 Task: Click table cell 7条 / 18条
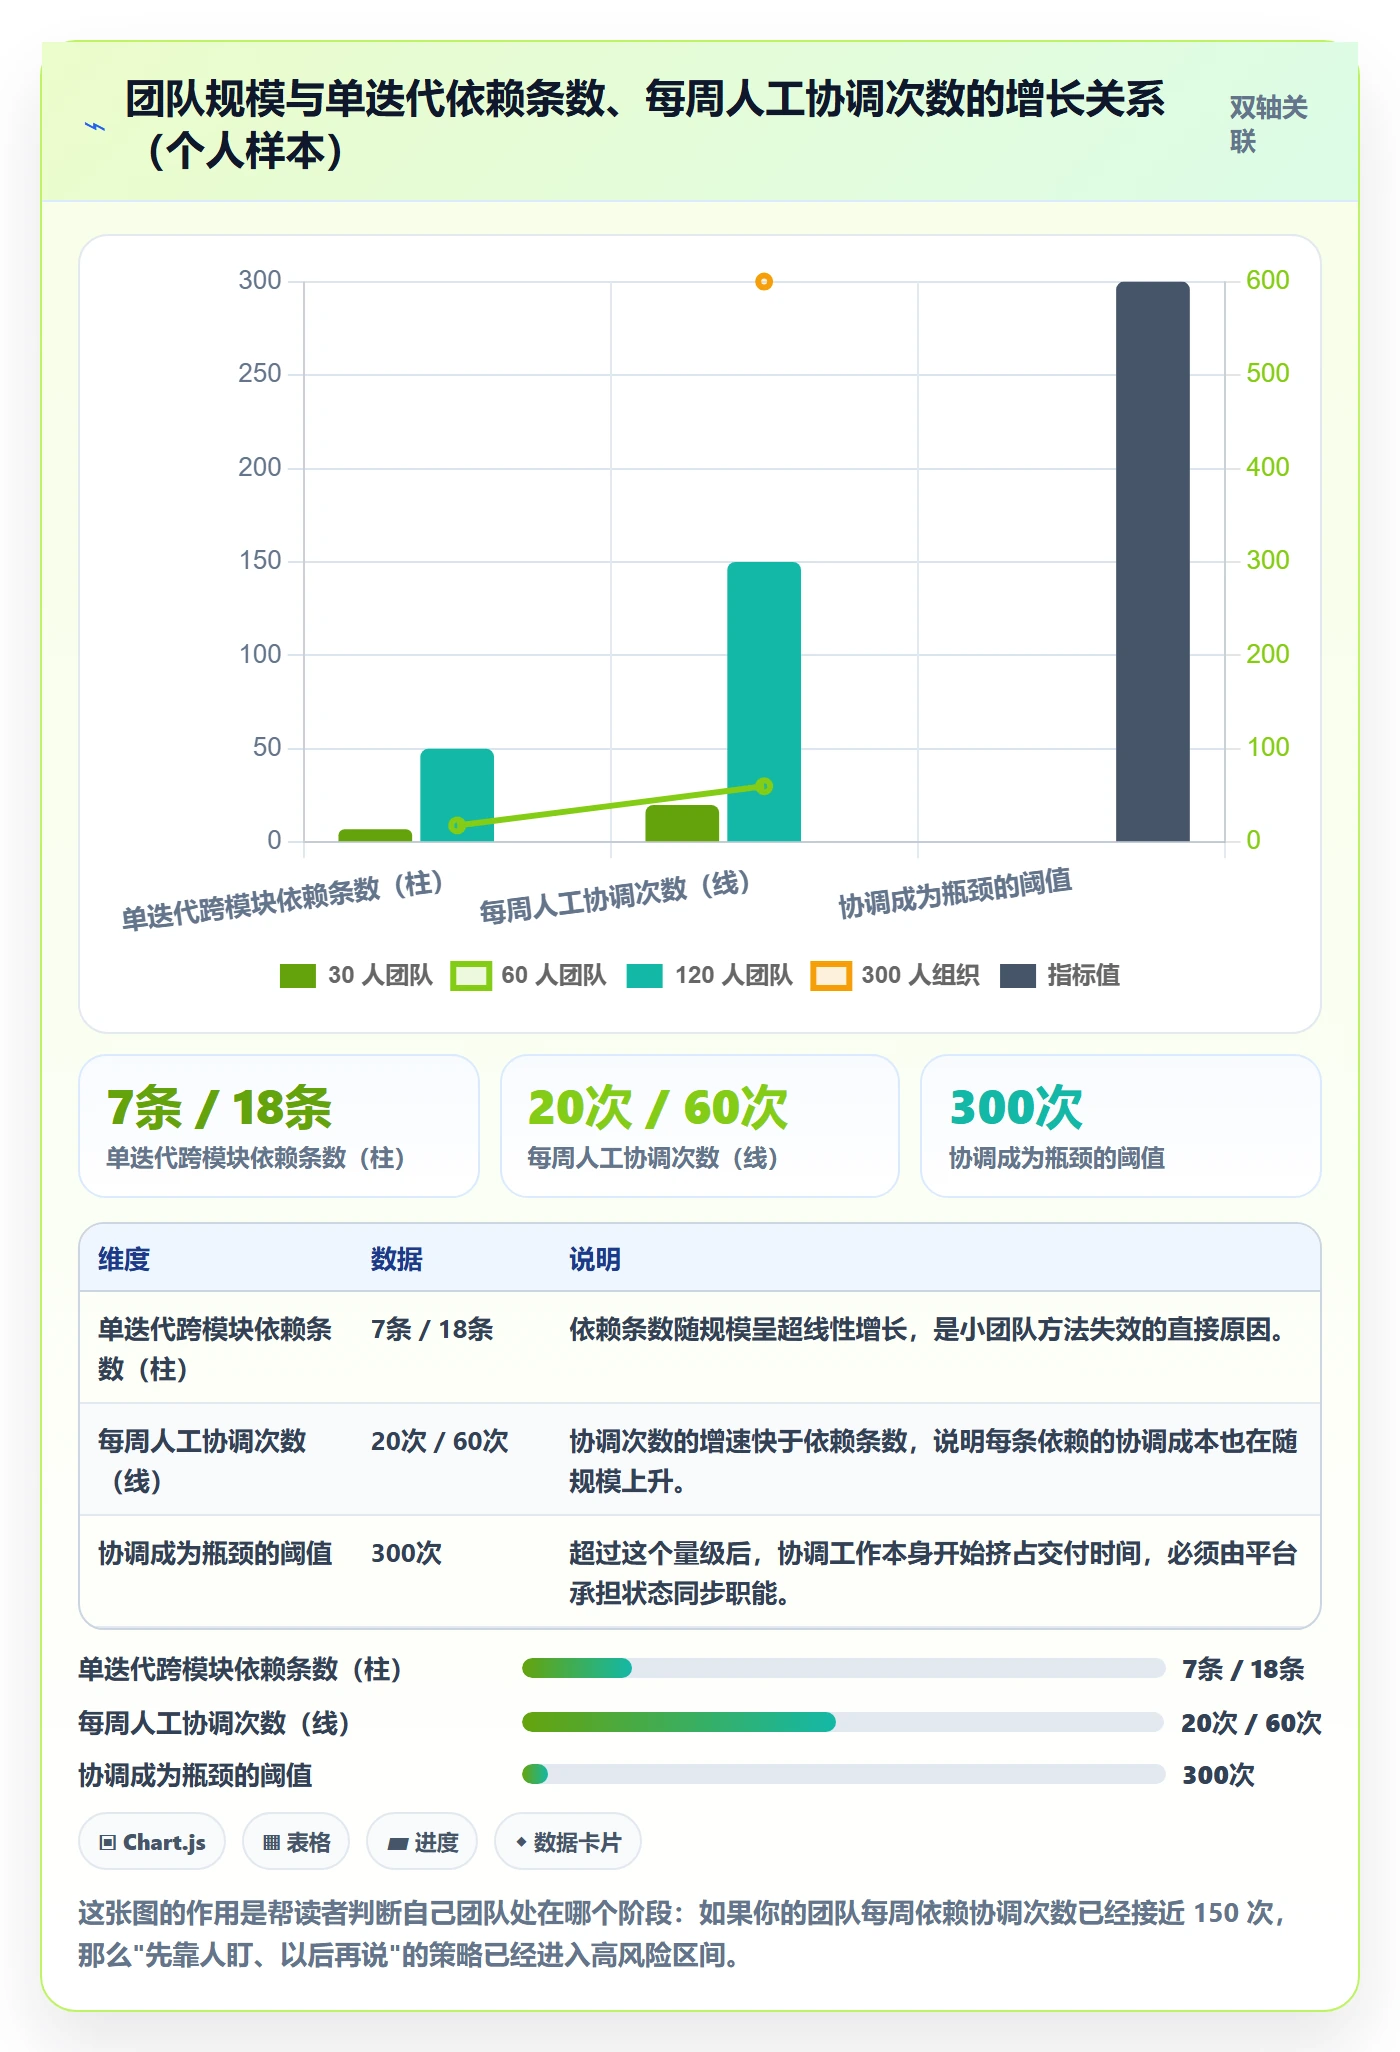click(432, 1329)
